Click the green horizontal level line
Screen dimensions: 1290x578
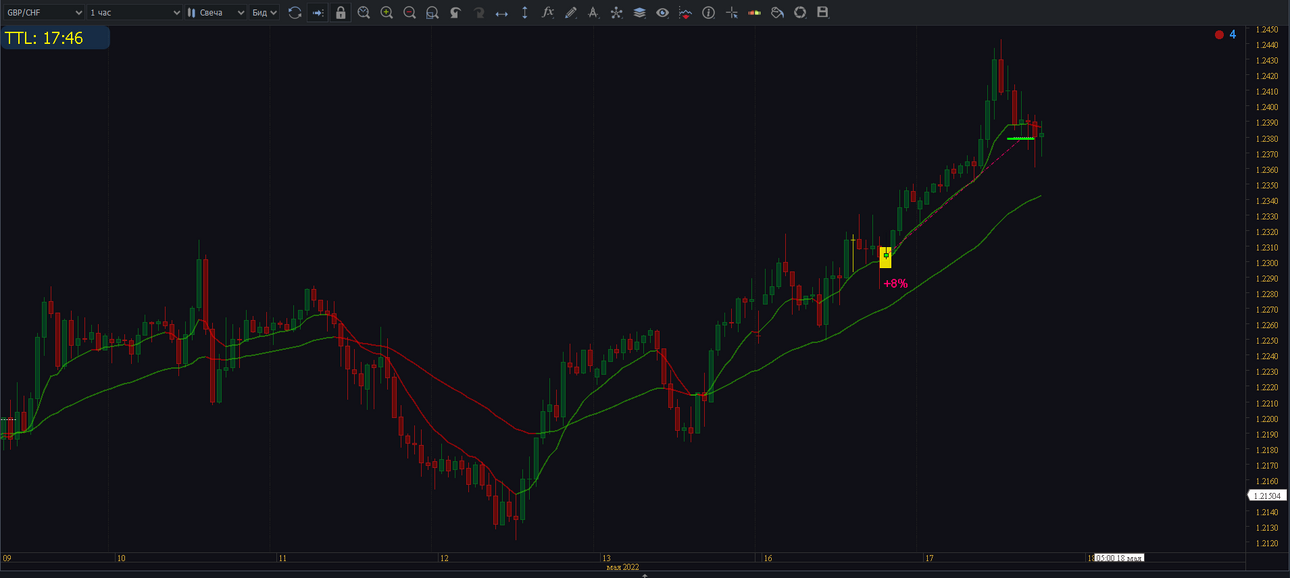coord(1021,138)
